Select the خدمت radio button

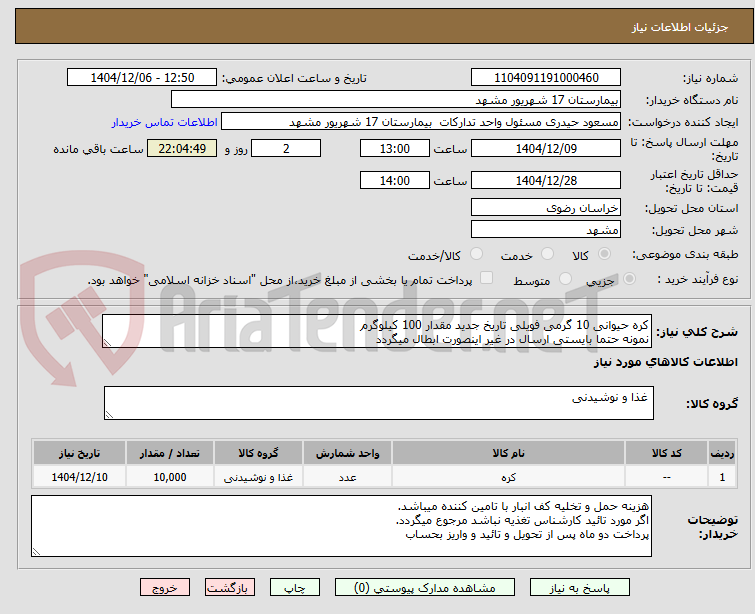tap(547, 254)
